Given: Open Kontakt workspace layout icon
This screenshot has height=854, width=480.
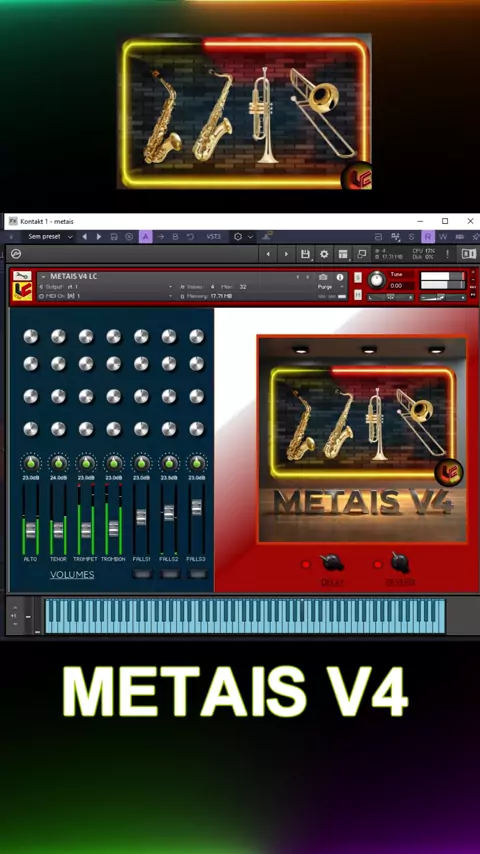Looking at the screenshot, I should coord(343,254).
